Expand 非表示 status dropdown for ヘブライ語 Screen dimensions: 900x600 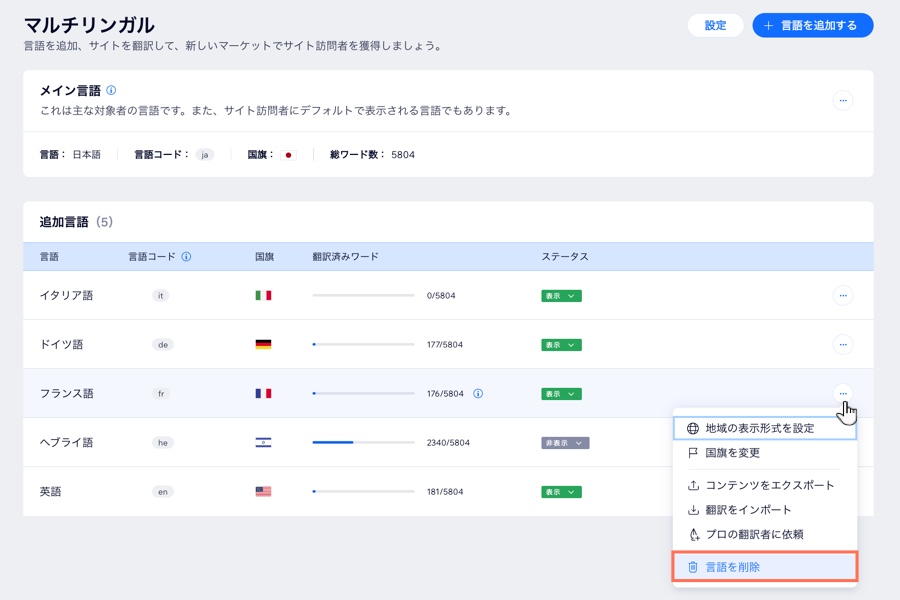[x=565, y=443]
